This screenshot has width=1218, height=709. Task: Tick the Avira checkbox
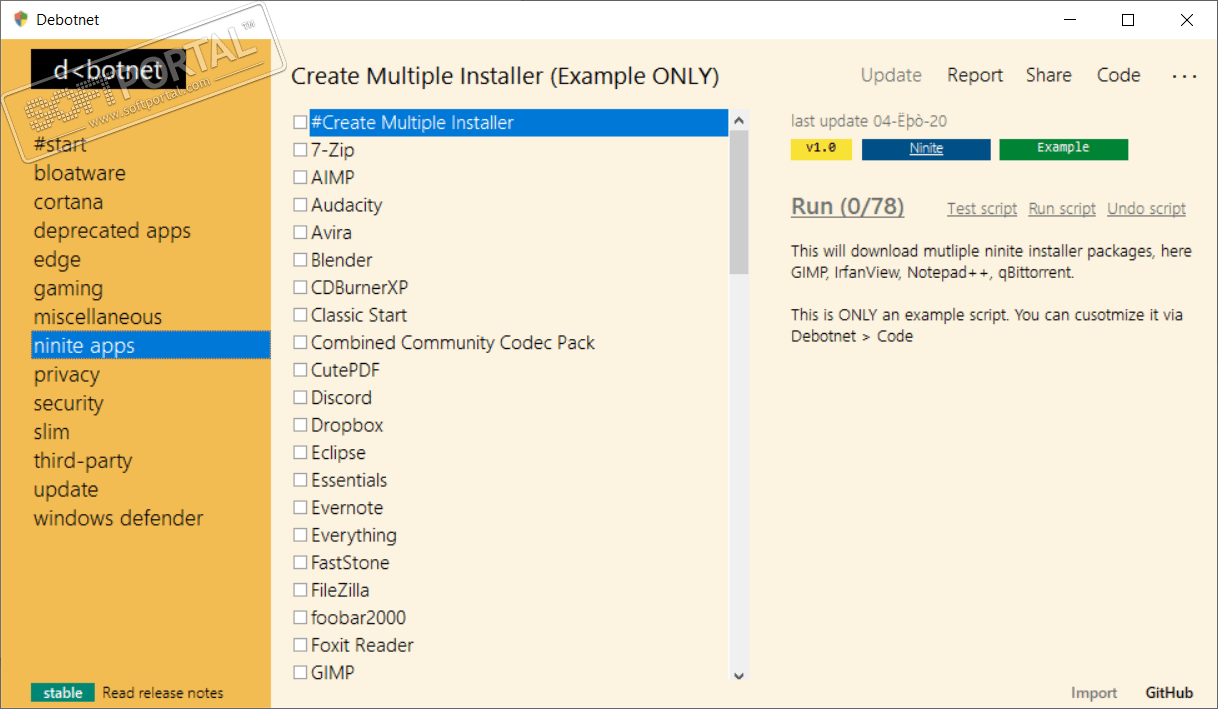[300, 233]
